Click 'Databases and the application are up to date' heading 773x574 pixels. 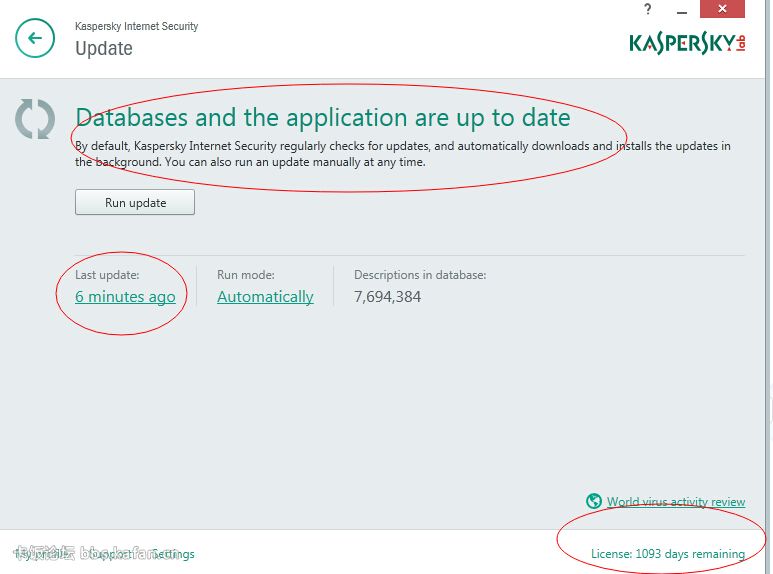pyautogui.click(x=323, y=118)
